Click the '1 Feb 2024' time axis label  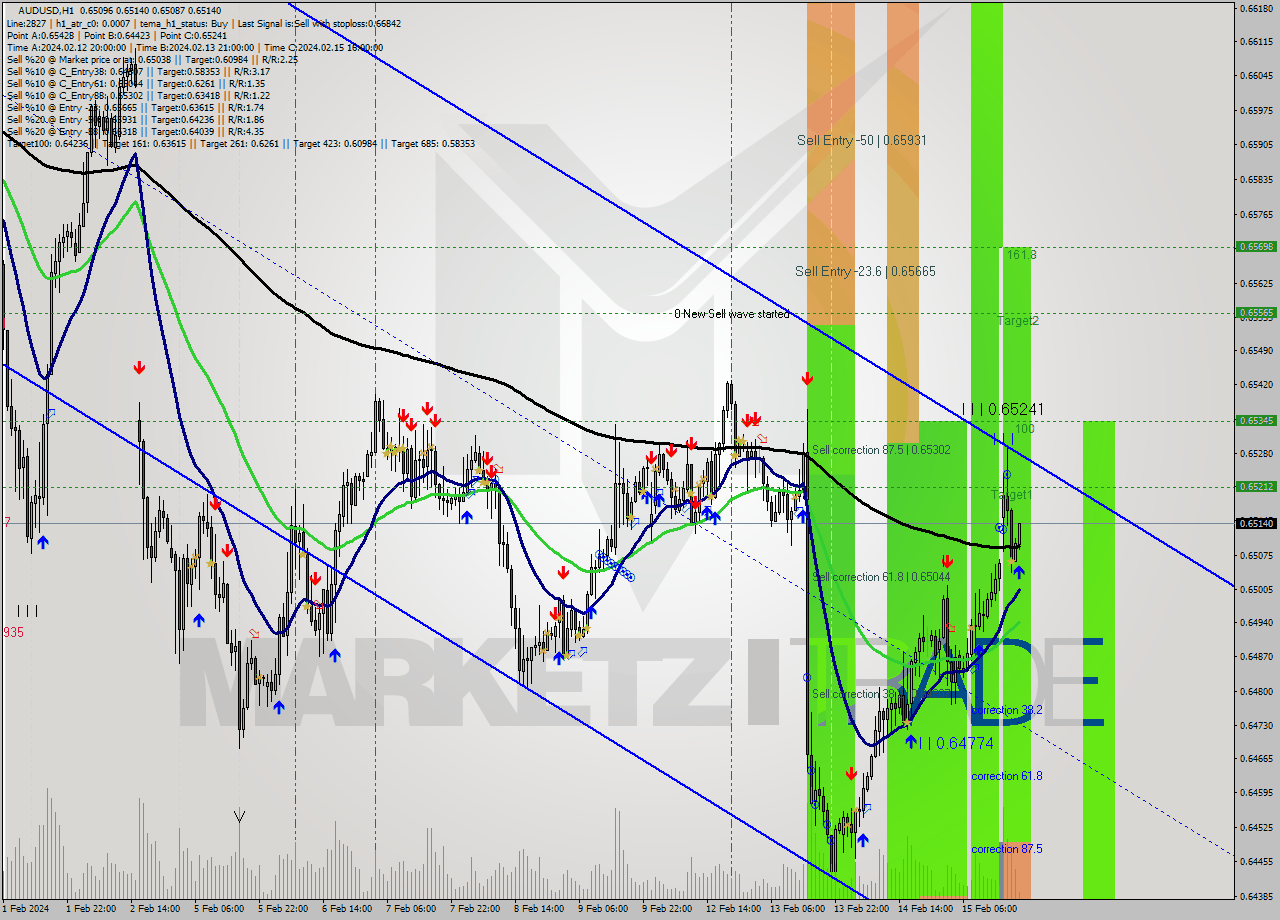coord(26,909)
